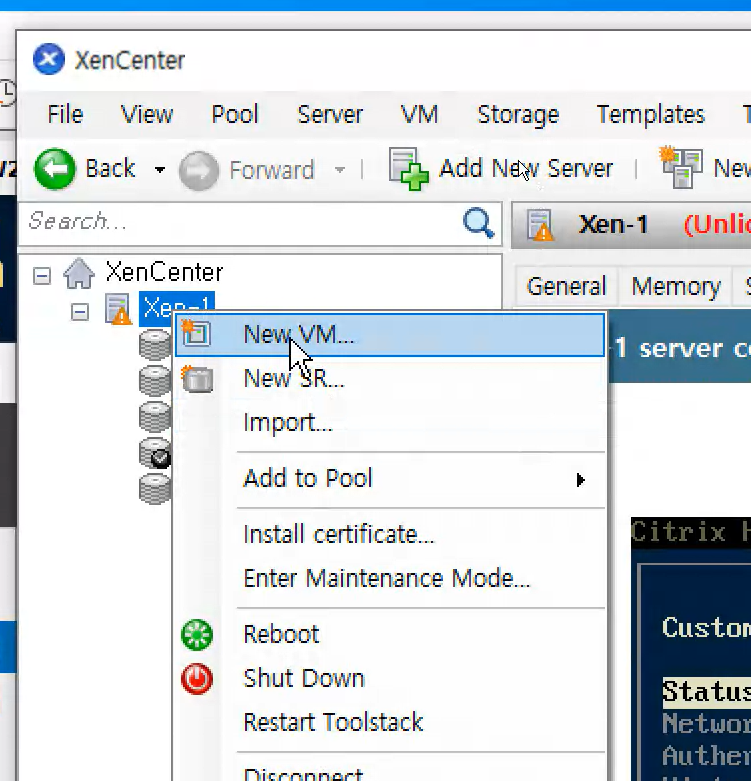Choose Restart Toolstack from context menu
The image size is (751, 781).
point(390,722)
